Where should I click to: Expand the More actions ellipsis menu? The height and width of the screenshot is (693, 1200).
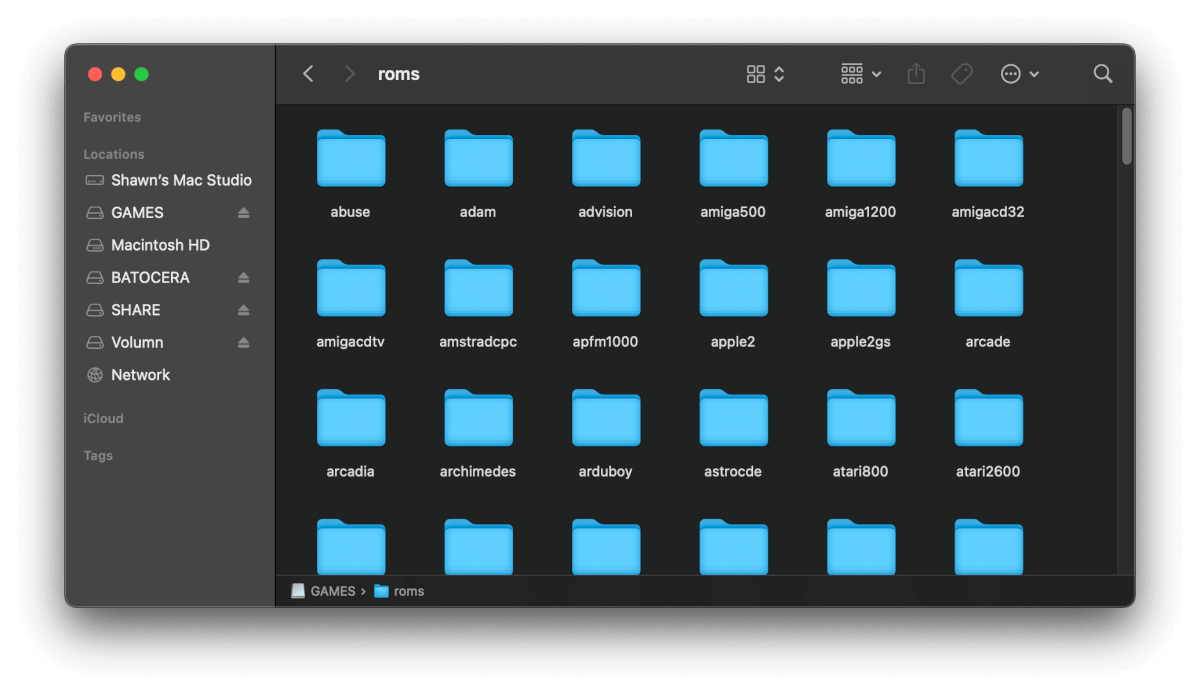tap(1019, 74)
